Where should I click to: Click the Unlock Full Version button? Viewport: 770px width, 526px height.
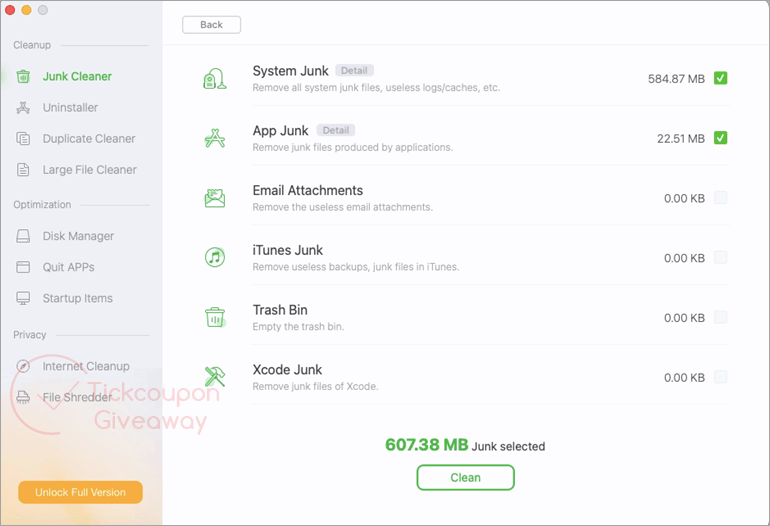click(81, 492)
